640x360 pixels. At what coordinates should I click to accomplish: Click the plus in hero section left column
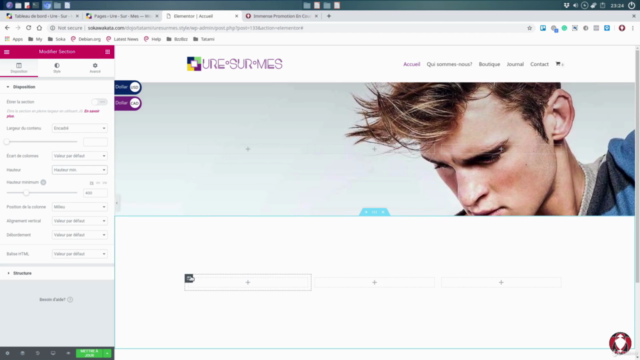click(248, 149)
